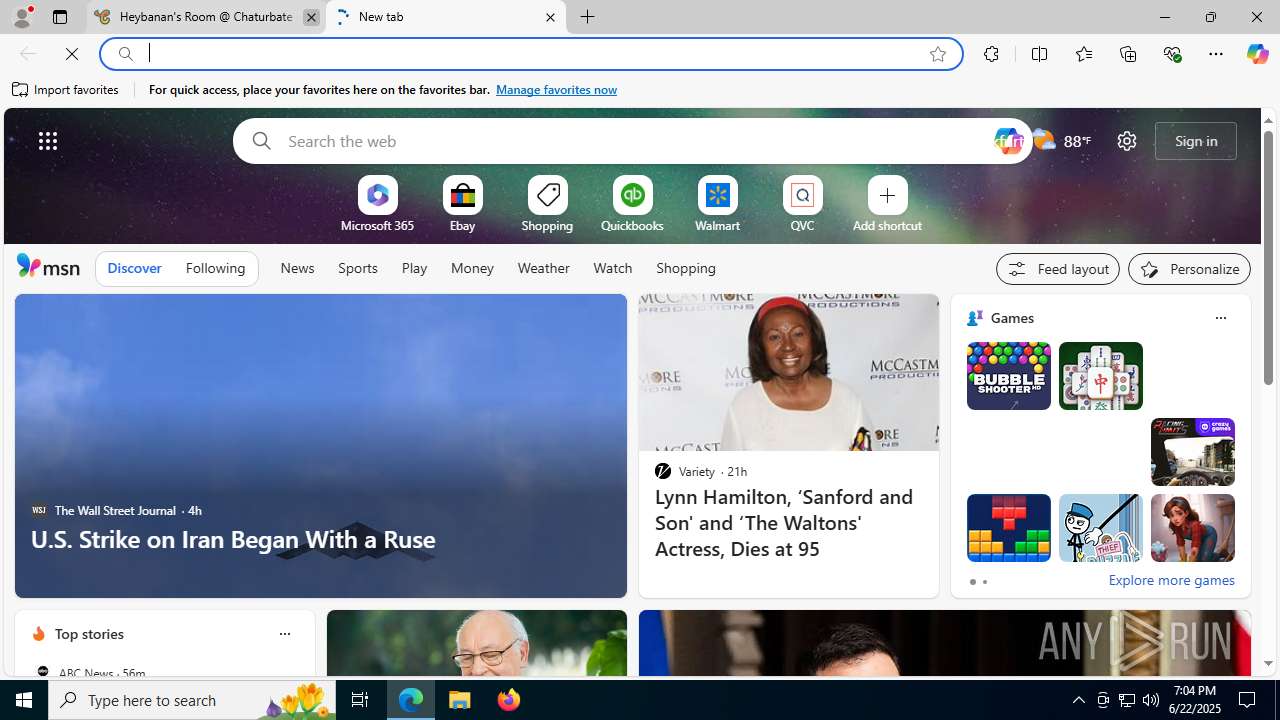Open Tab actions menu icon
This screenshot has height=720, width=1280.
pos(59,17)
